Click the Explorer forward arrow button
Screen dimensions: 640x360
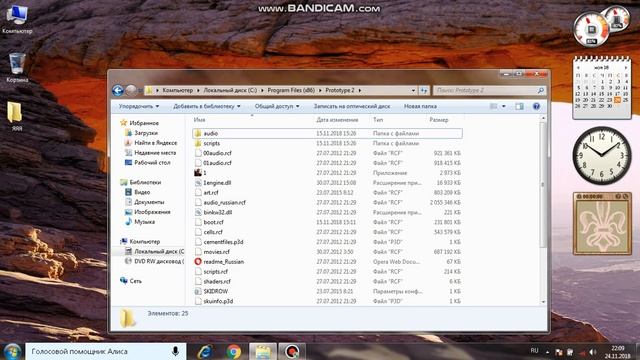(131, 90)
